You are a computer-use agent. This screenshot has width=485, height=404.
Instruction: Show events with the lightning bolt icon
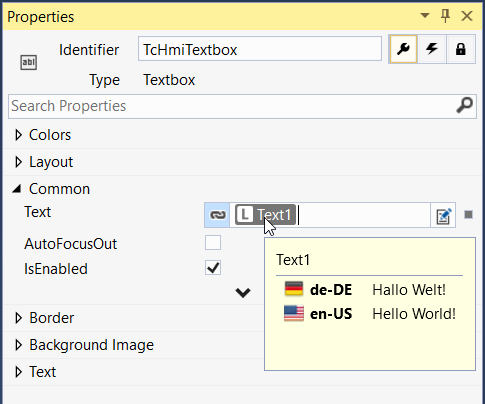432,49
